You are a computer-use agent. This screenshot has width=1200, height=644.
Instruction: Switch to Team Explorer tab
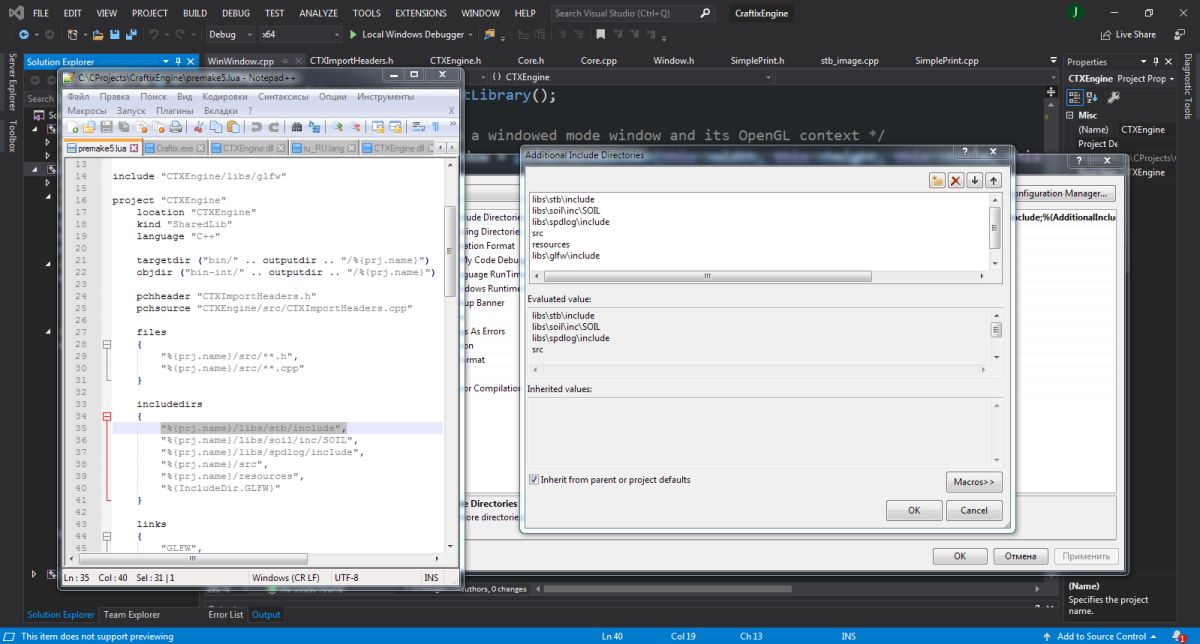(131, 615)
